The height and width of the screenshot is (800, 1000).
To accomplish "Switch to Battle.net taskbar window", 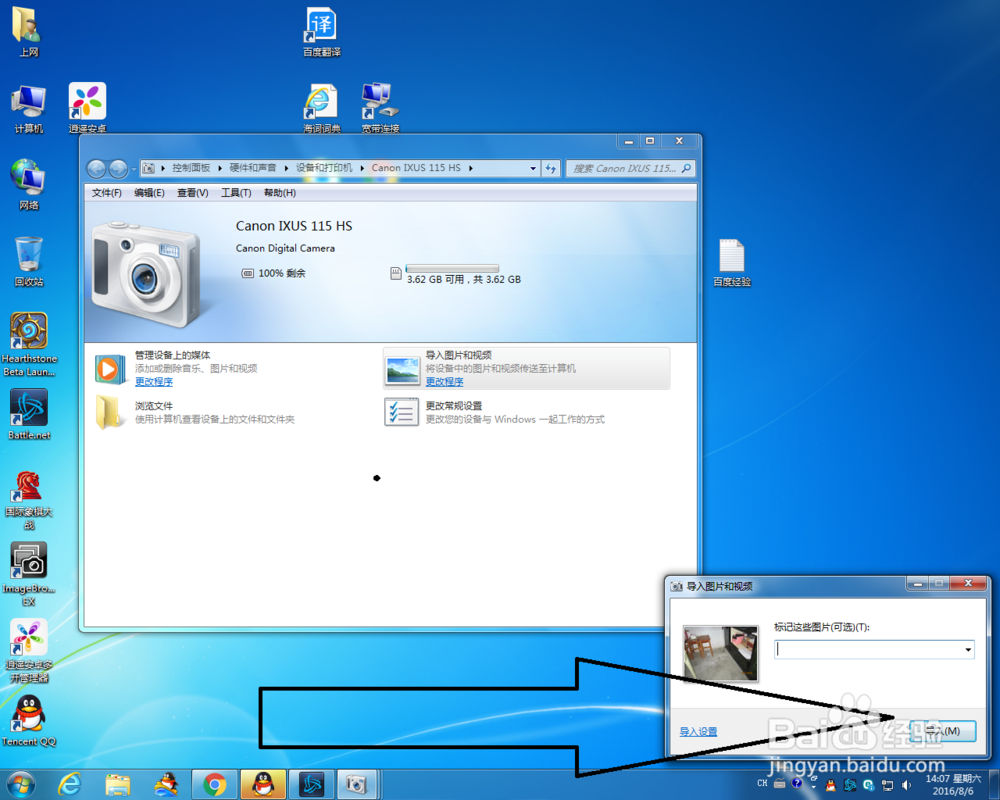I will pos(312,785).
